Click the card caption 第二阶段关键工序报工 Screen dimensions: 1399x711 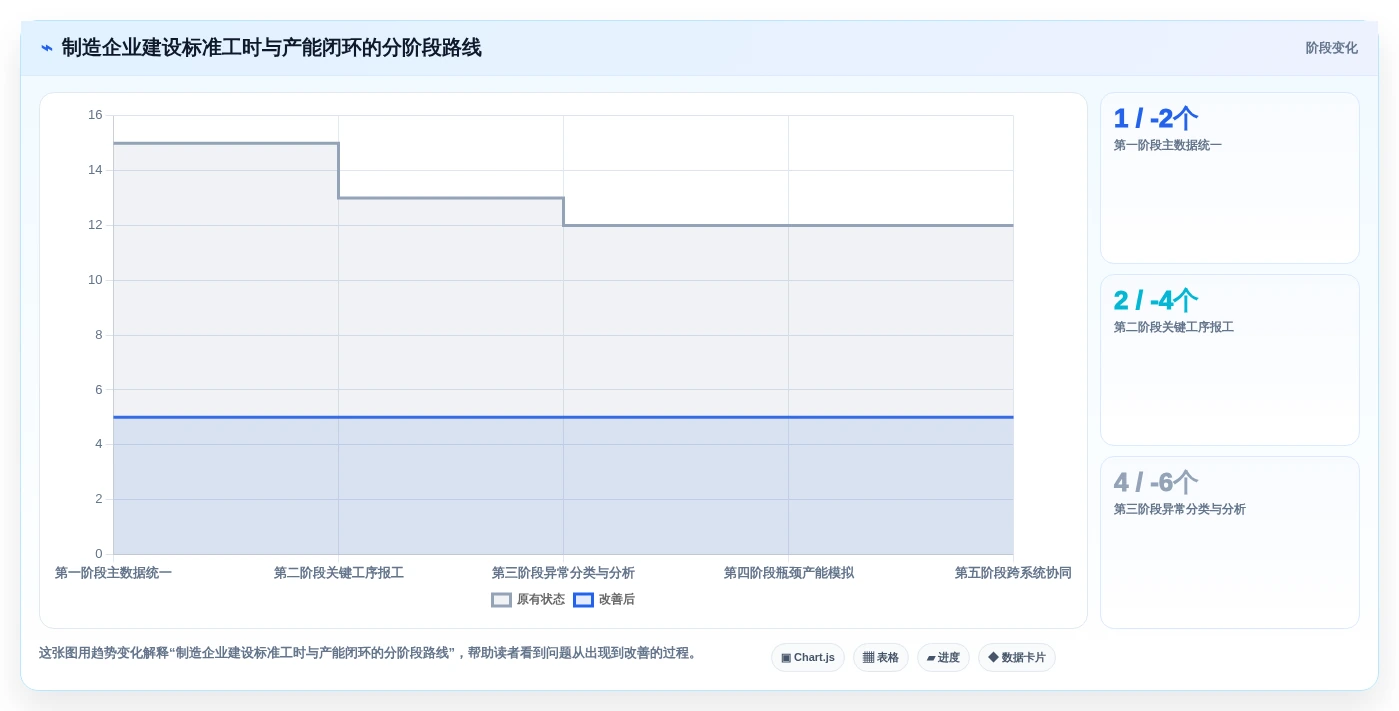(x=1173, y=327)
